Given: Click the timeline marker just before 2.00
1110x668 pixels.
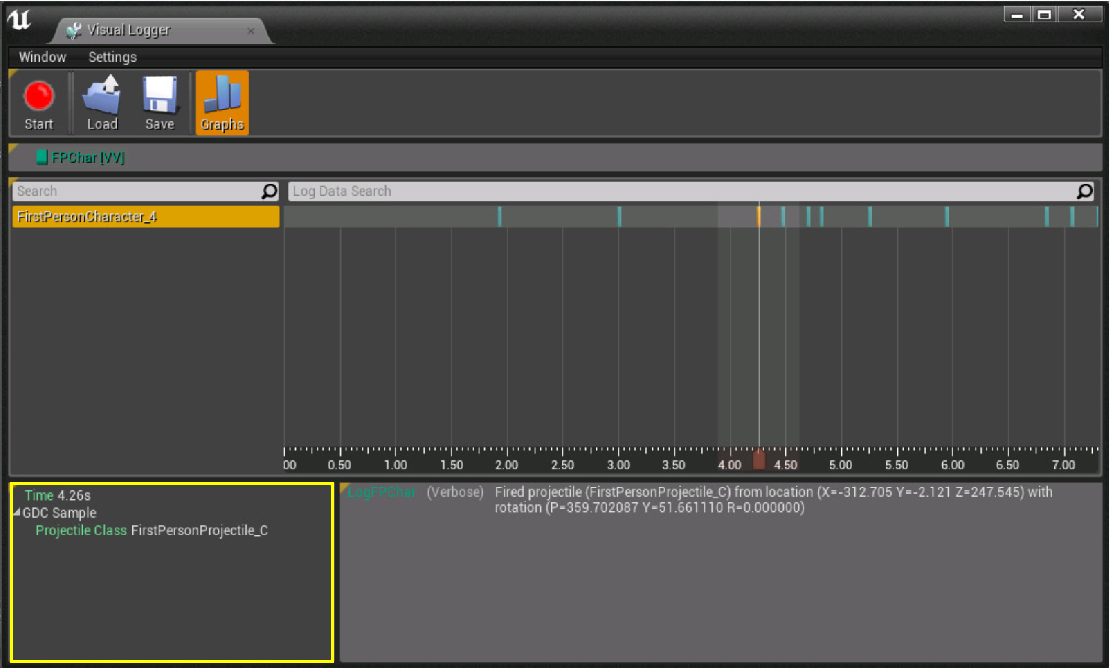Looking at the screenshot, I should click(499, 217).
